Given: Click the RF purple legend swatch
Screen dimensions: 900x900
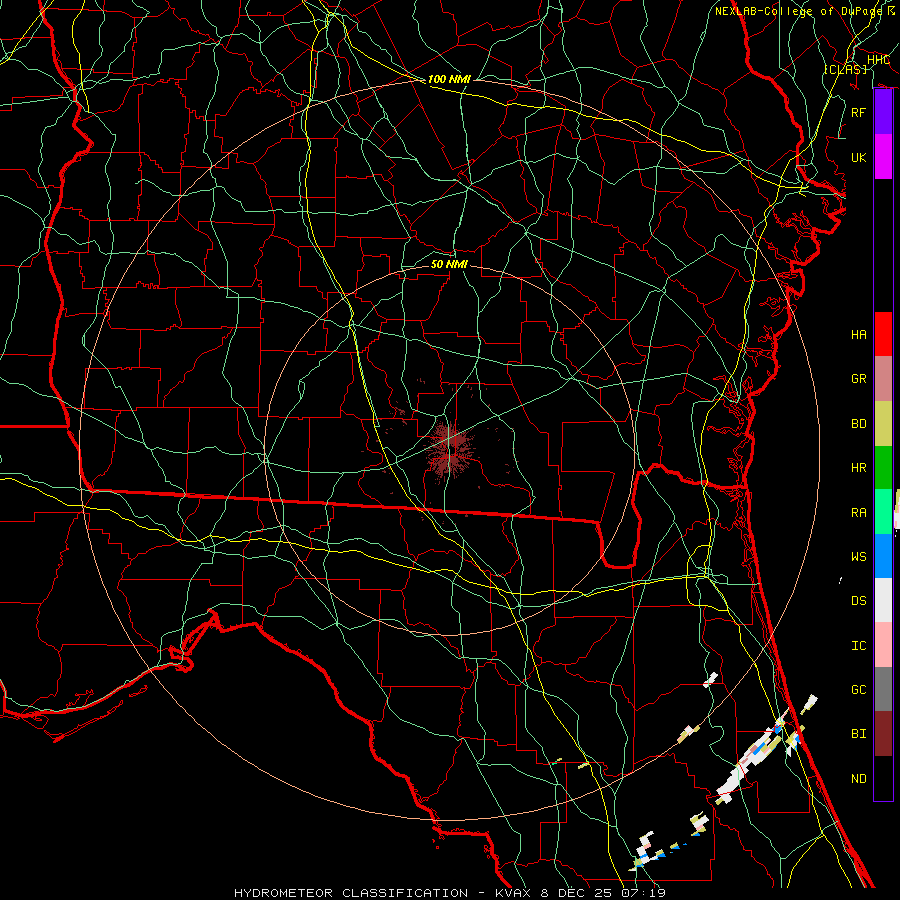Looking at the screenshot, I should tap(883, 112).
